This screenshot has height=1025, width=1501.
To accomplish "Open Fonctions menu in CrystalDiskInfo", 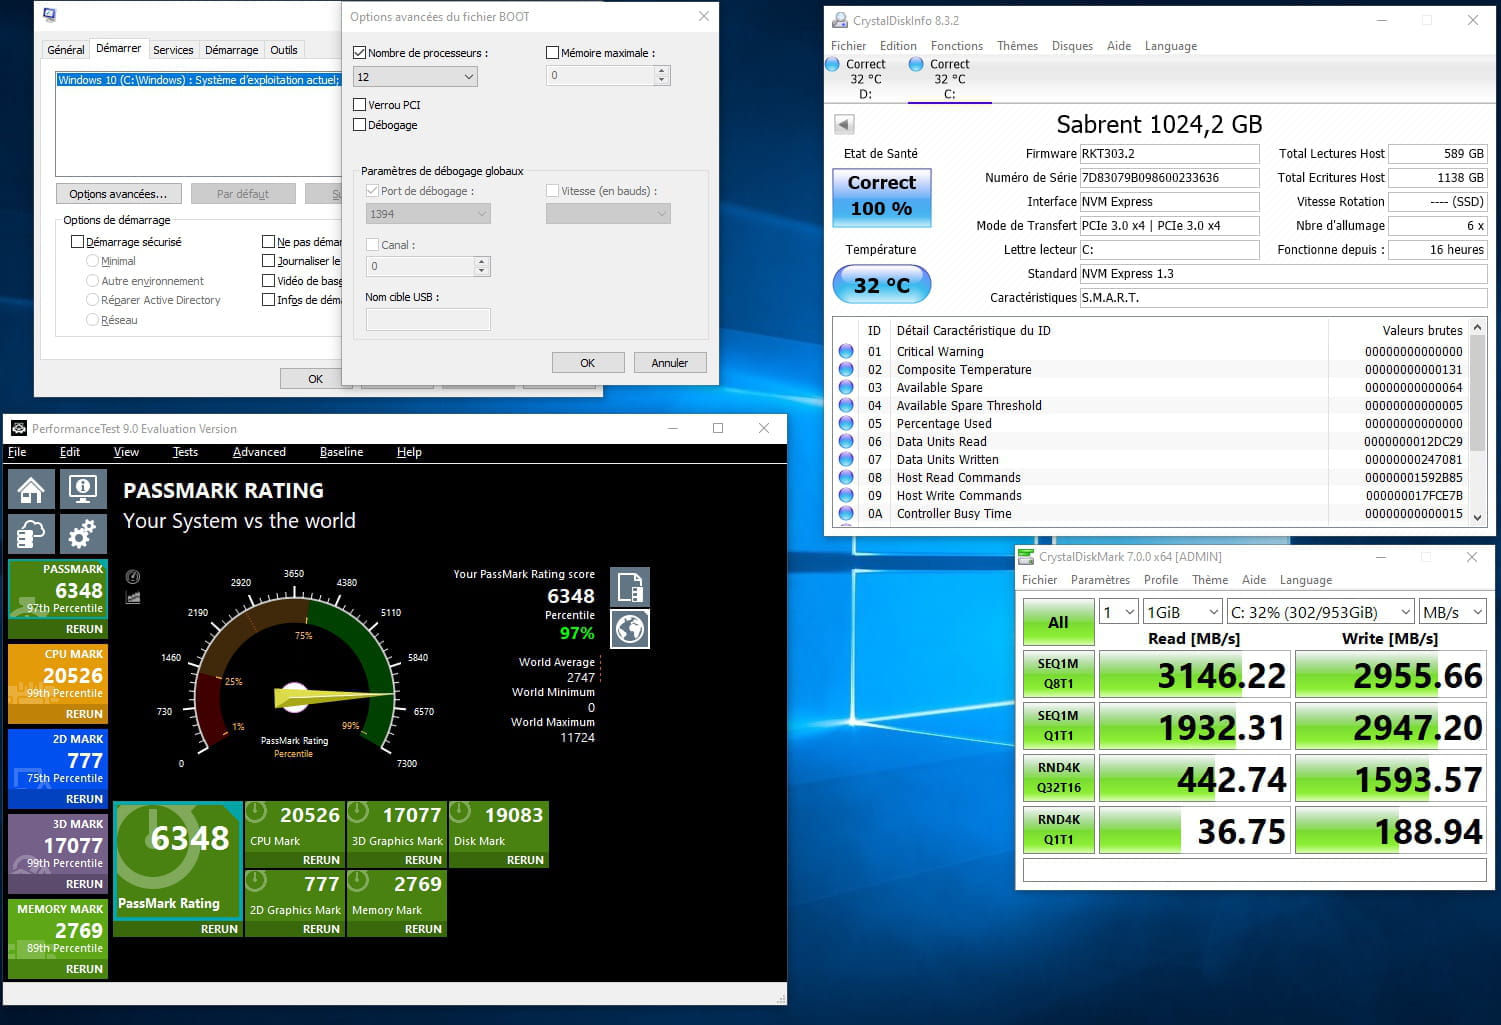I will pyautogui.click(x=956, y=46).
